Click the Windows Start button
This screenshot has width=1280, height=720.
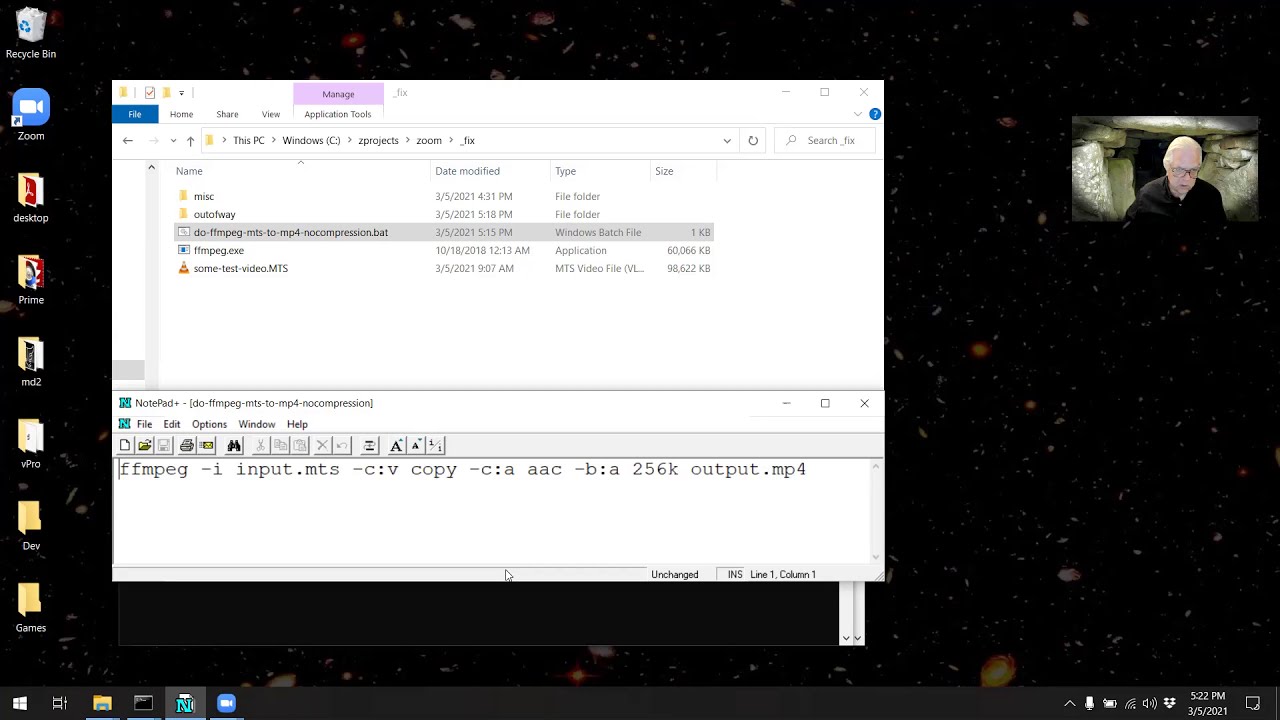(x=19, y=703)
